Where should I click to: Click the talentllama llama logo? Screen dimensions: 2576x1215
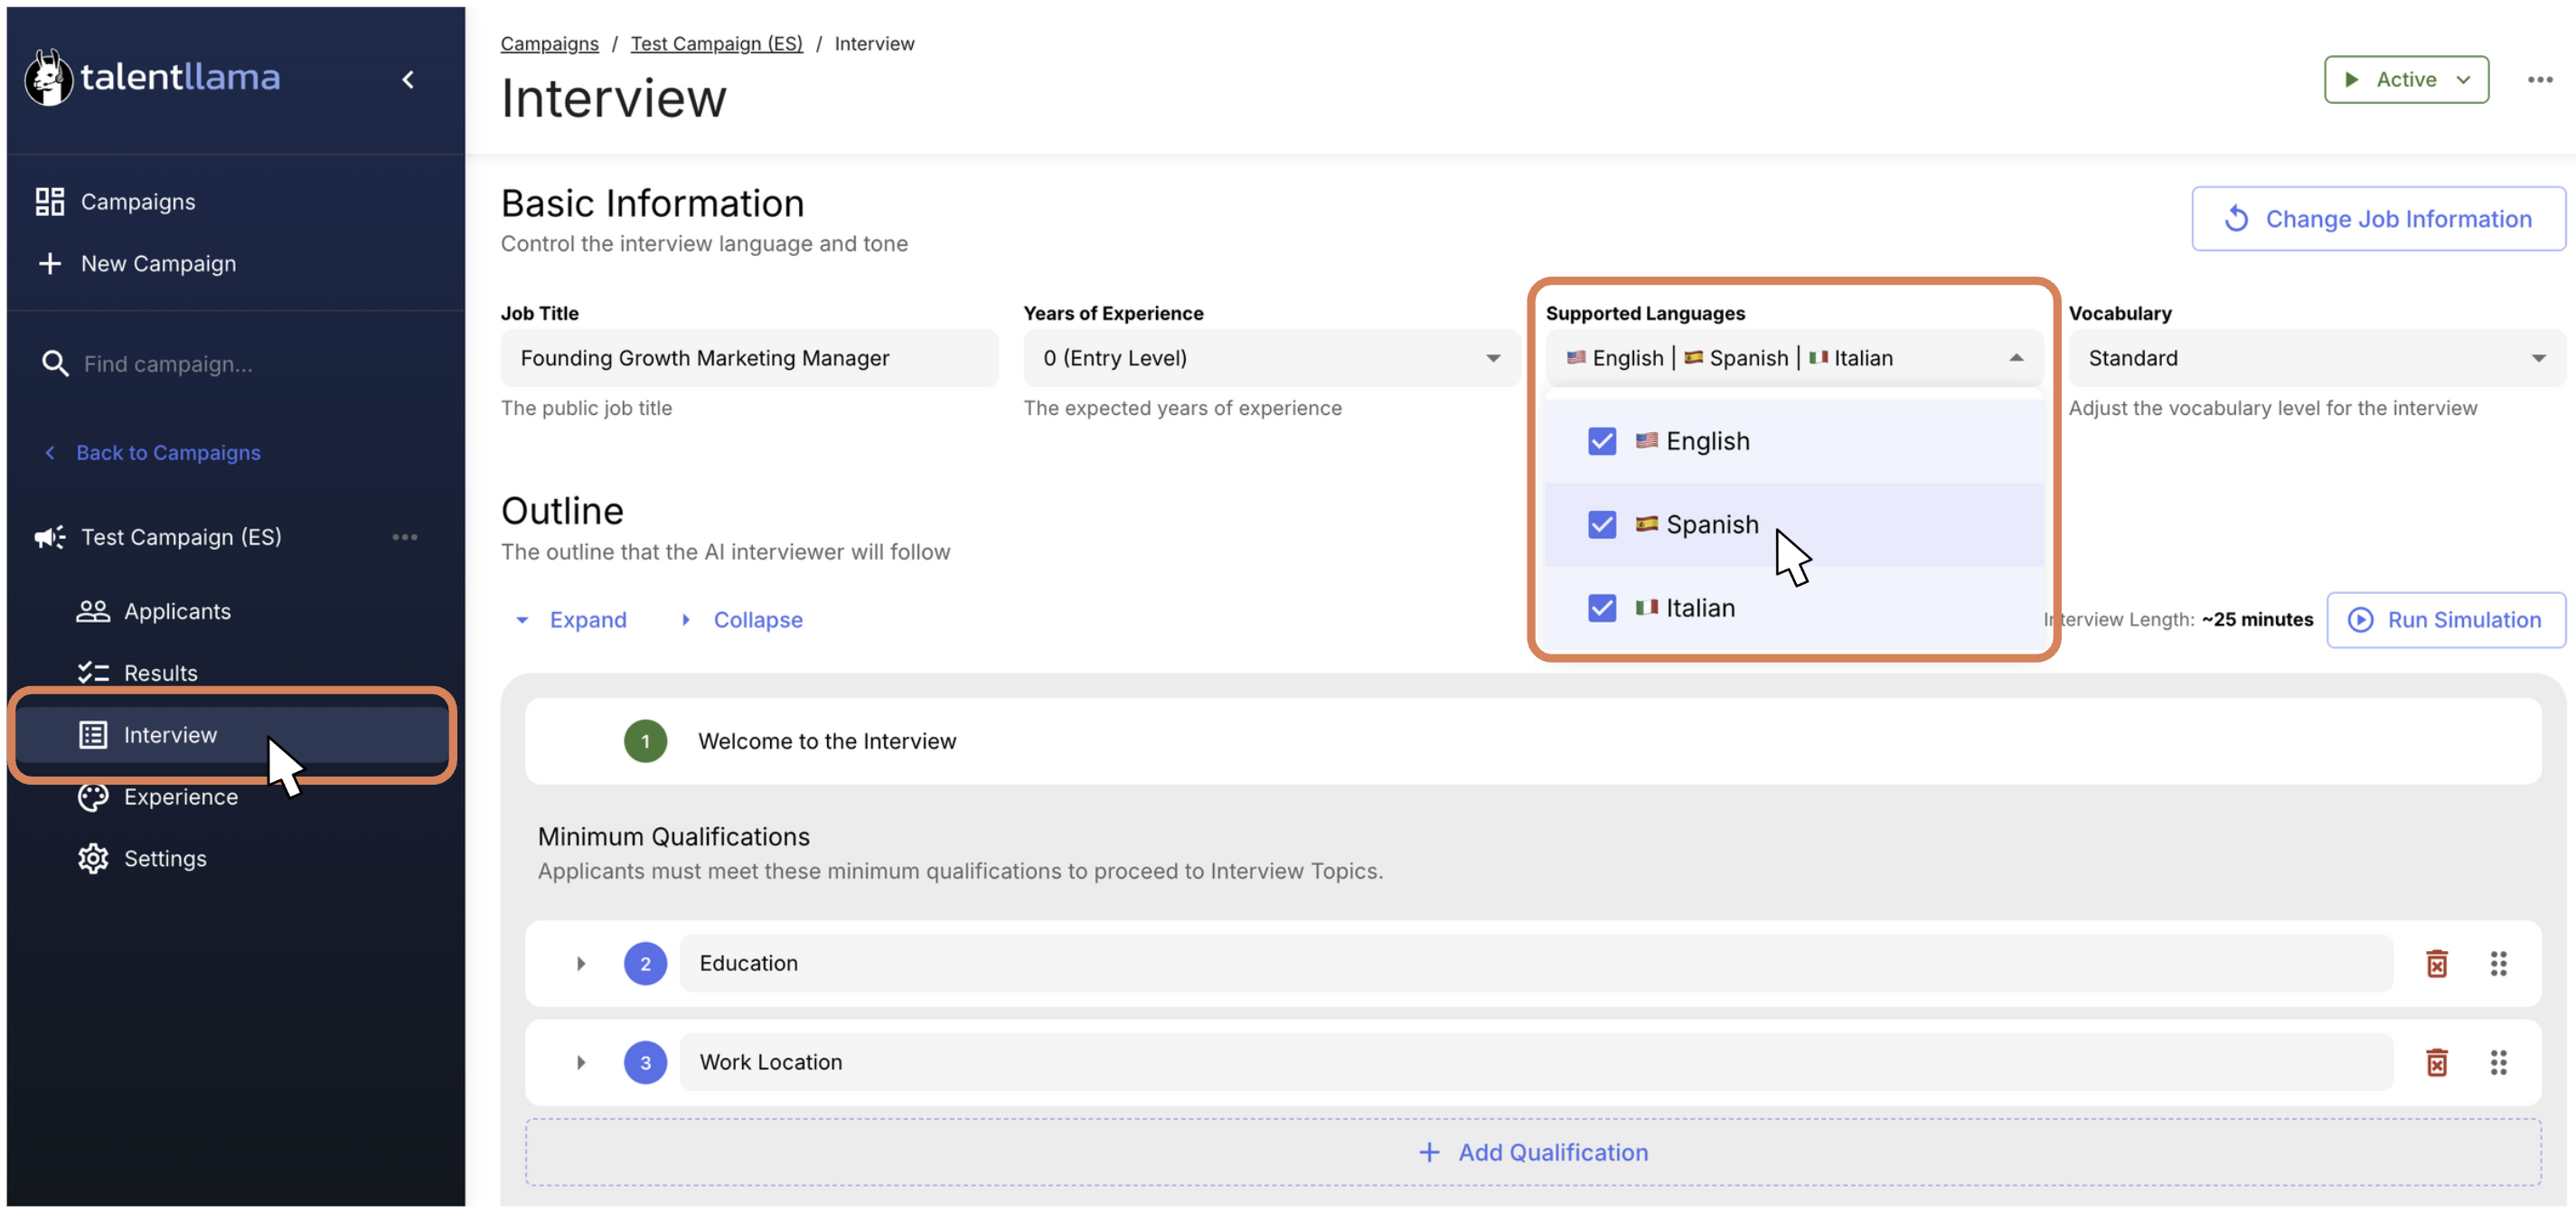[48, 78]
